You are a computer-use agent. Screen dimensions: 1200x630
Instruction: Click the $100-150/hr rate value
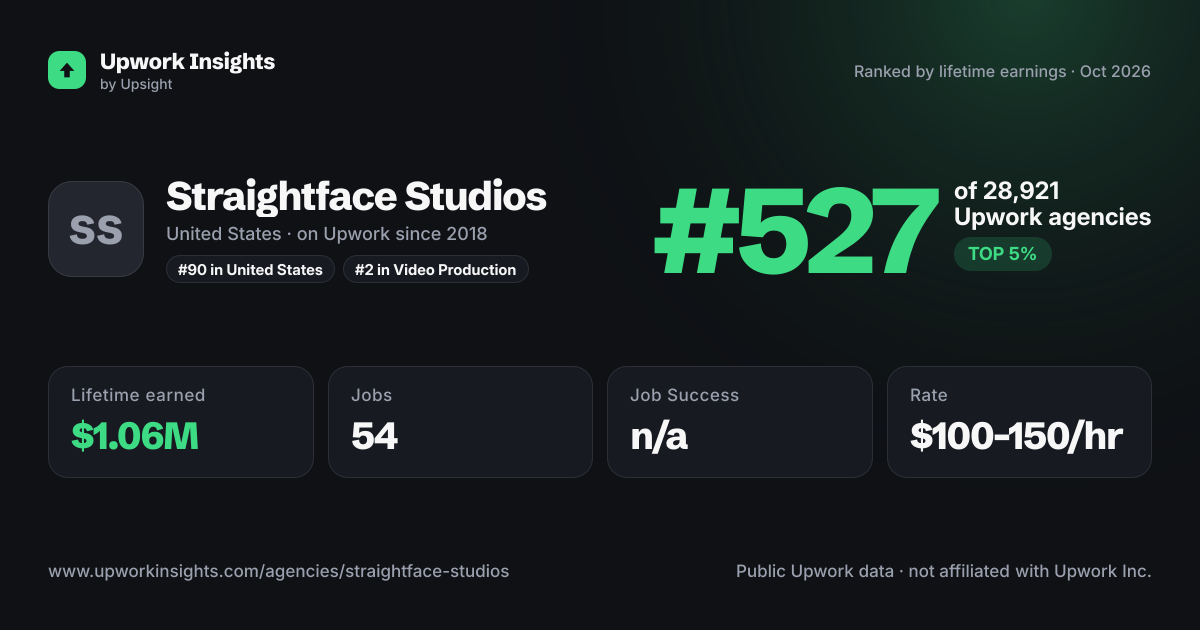tap(1016, 436)
